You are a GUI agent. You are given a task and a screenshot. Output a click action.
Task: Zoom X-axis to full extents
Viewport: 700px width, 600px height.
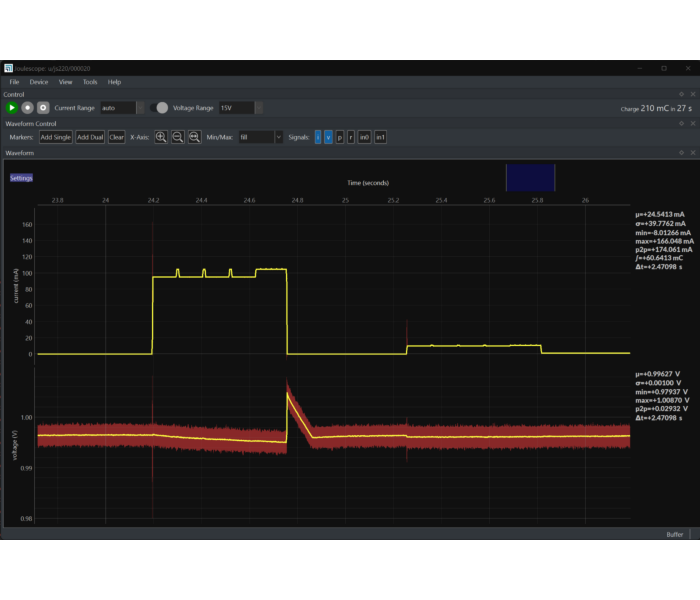pos(195,137)
